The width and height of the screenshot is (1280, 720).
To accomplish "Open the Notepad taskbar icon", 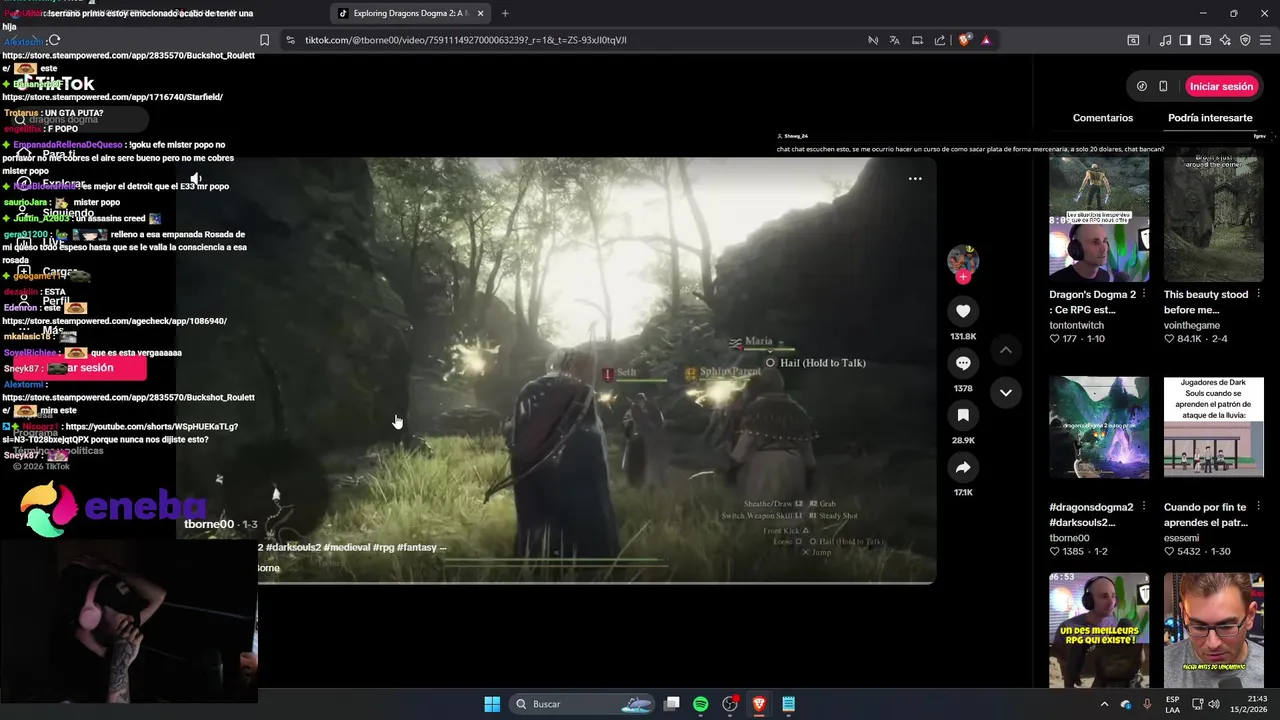I will (788, 704).
